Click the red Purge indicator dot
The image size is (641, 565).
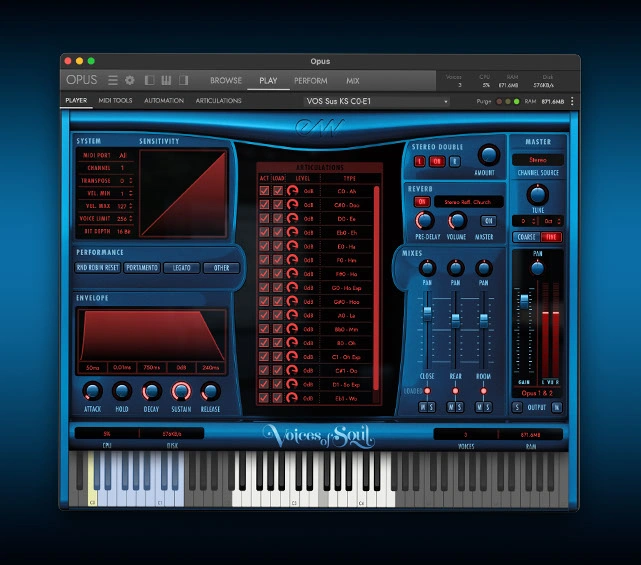499,101
